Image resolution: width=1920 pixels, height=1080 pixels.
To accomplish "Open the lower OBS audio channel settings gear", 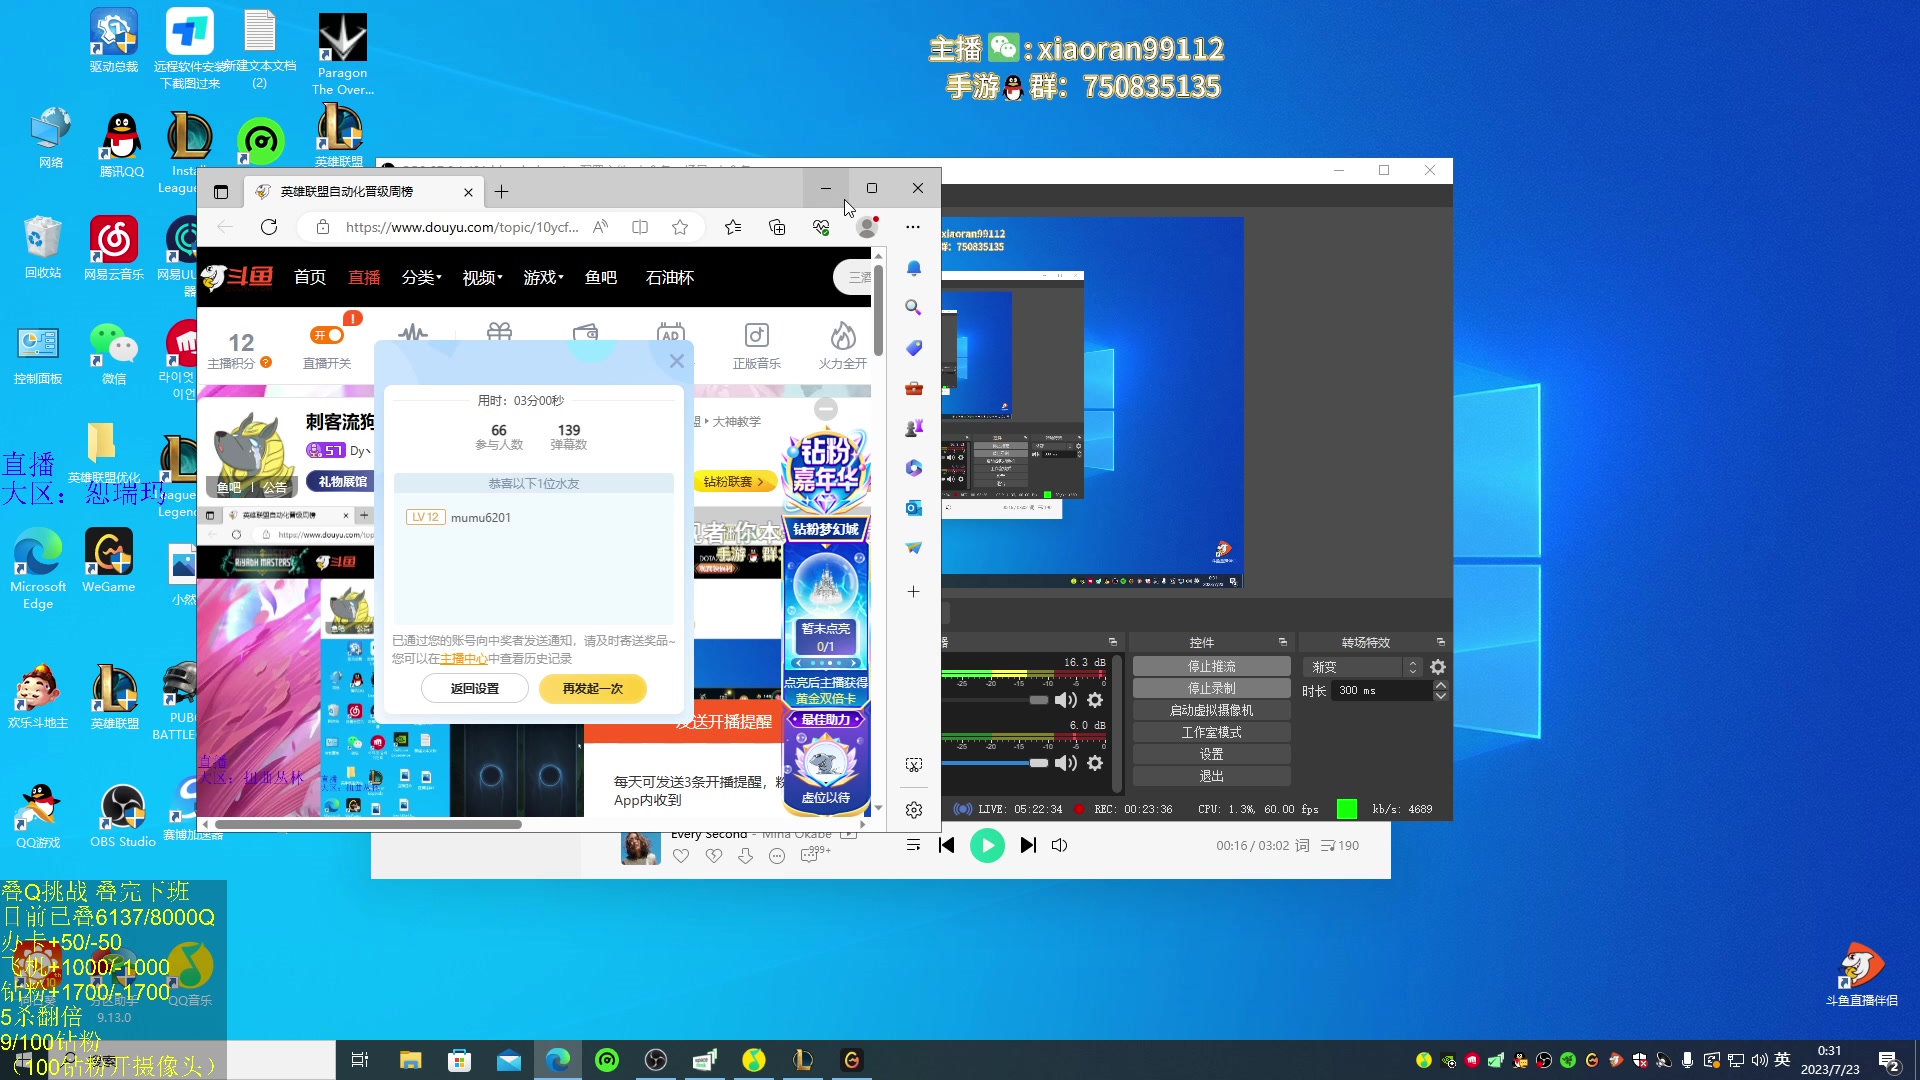I will click(x=1095, y=763).
